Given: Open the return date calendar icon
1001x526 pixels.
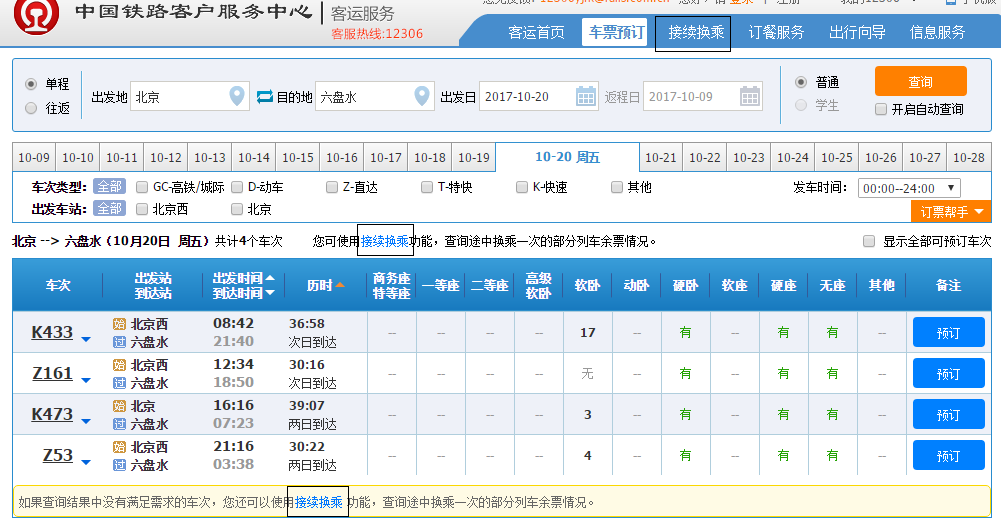Looking at the screenshot, I should (x=750, y=97).
